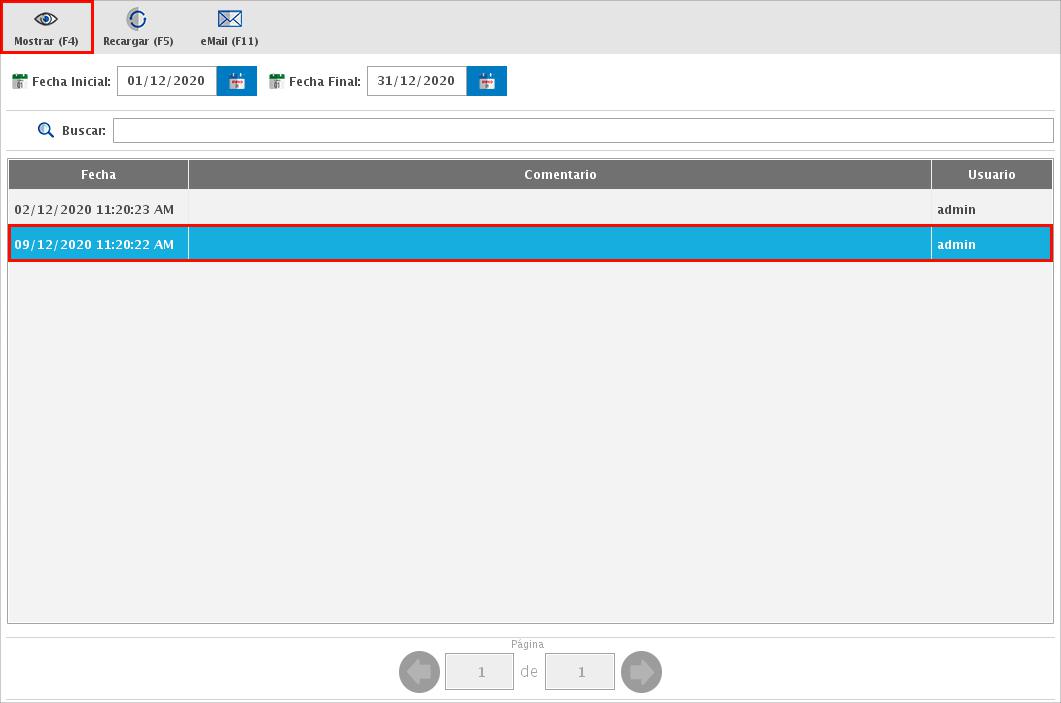1061x703 pixels.
Task: Click the Fecha Final date field
Action: point(417,81)
